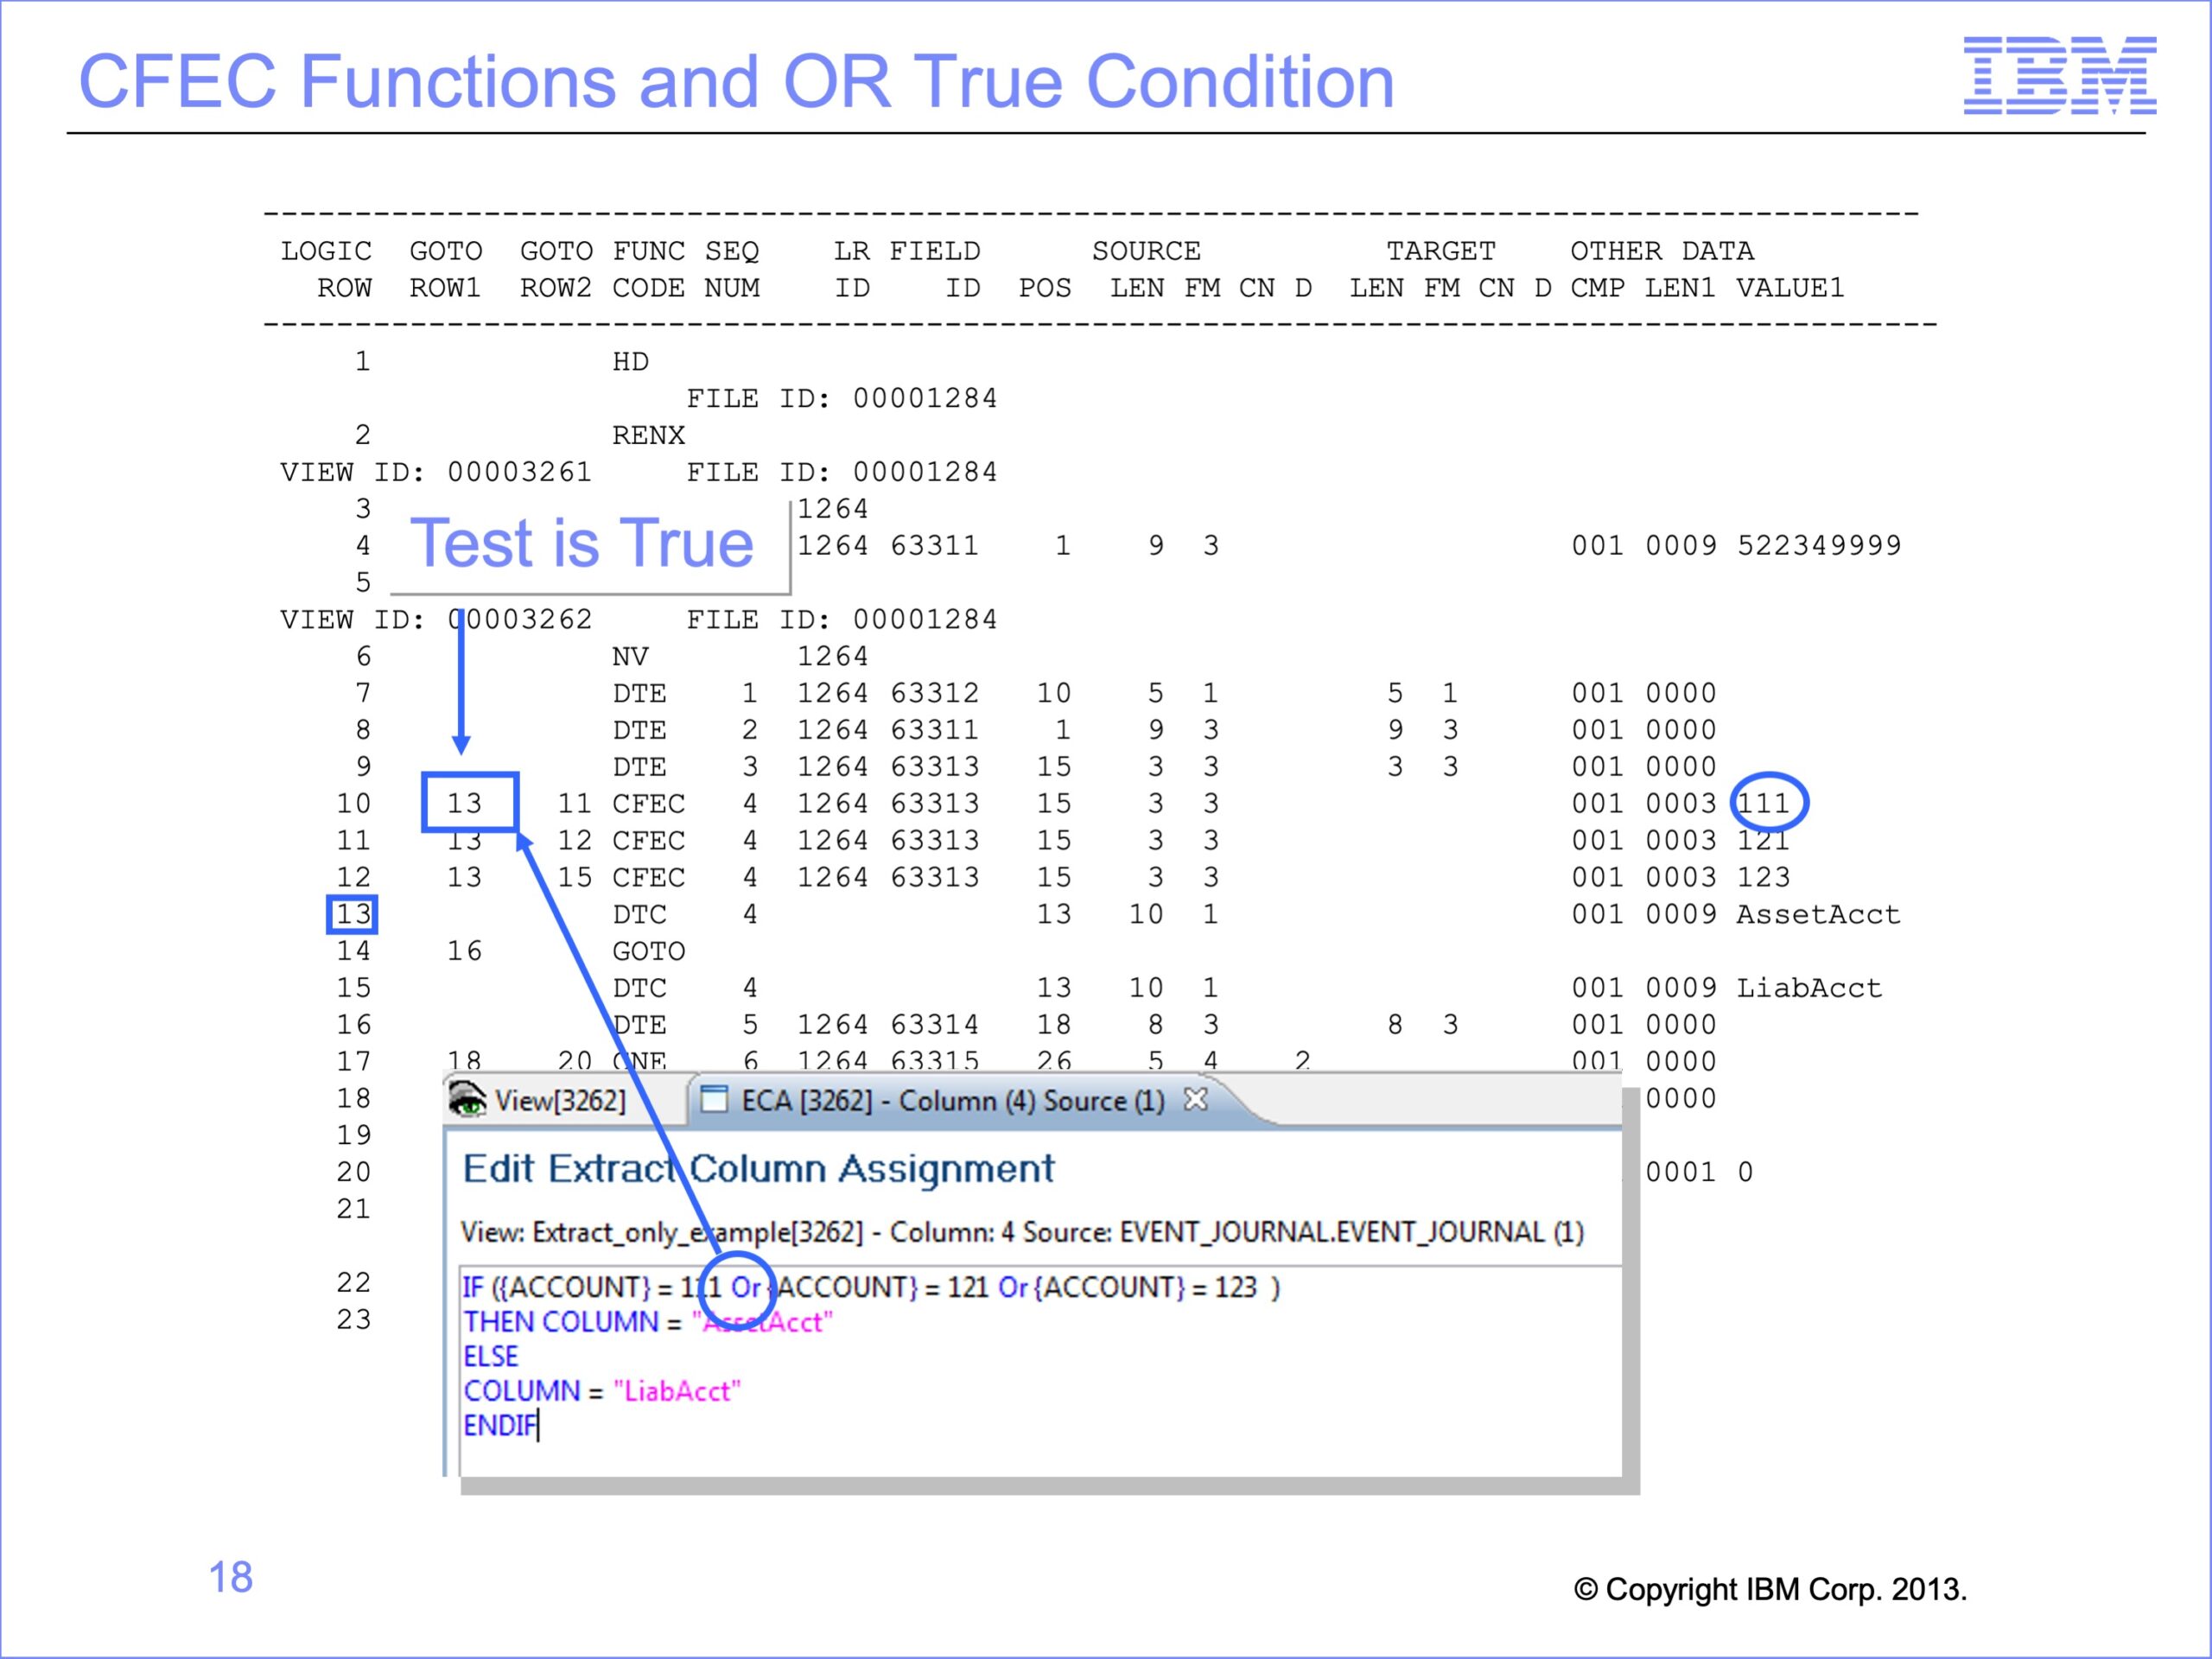Click the IBM logo
This screenshot has width=2212, height=1659.
[x=2060, y=75]
